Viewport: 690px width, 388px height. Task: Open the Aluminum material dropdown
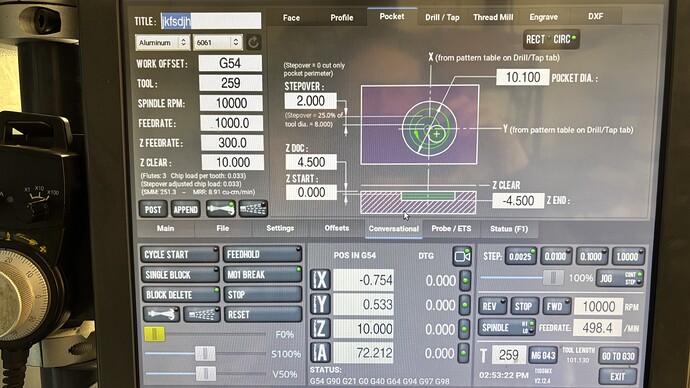[162, 43]
